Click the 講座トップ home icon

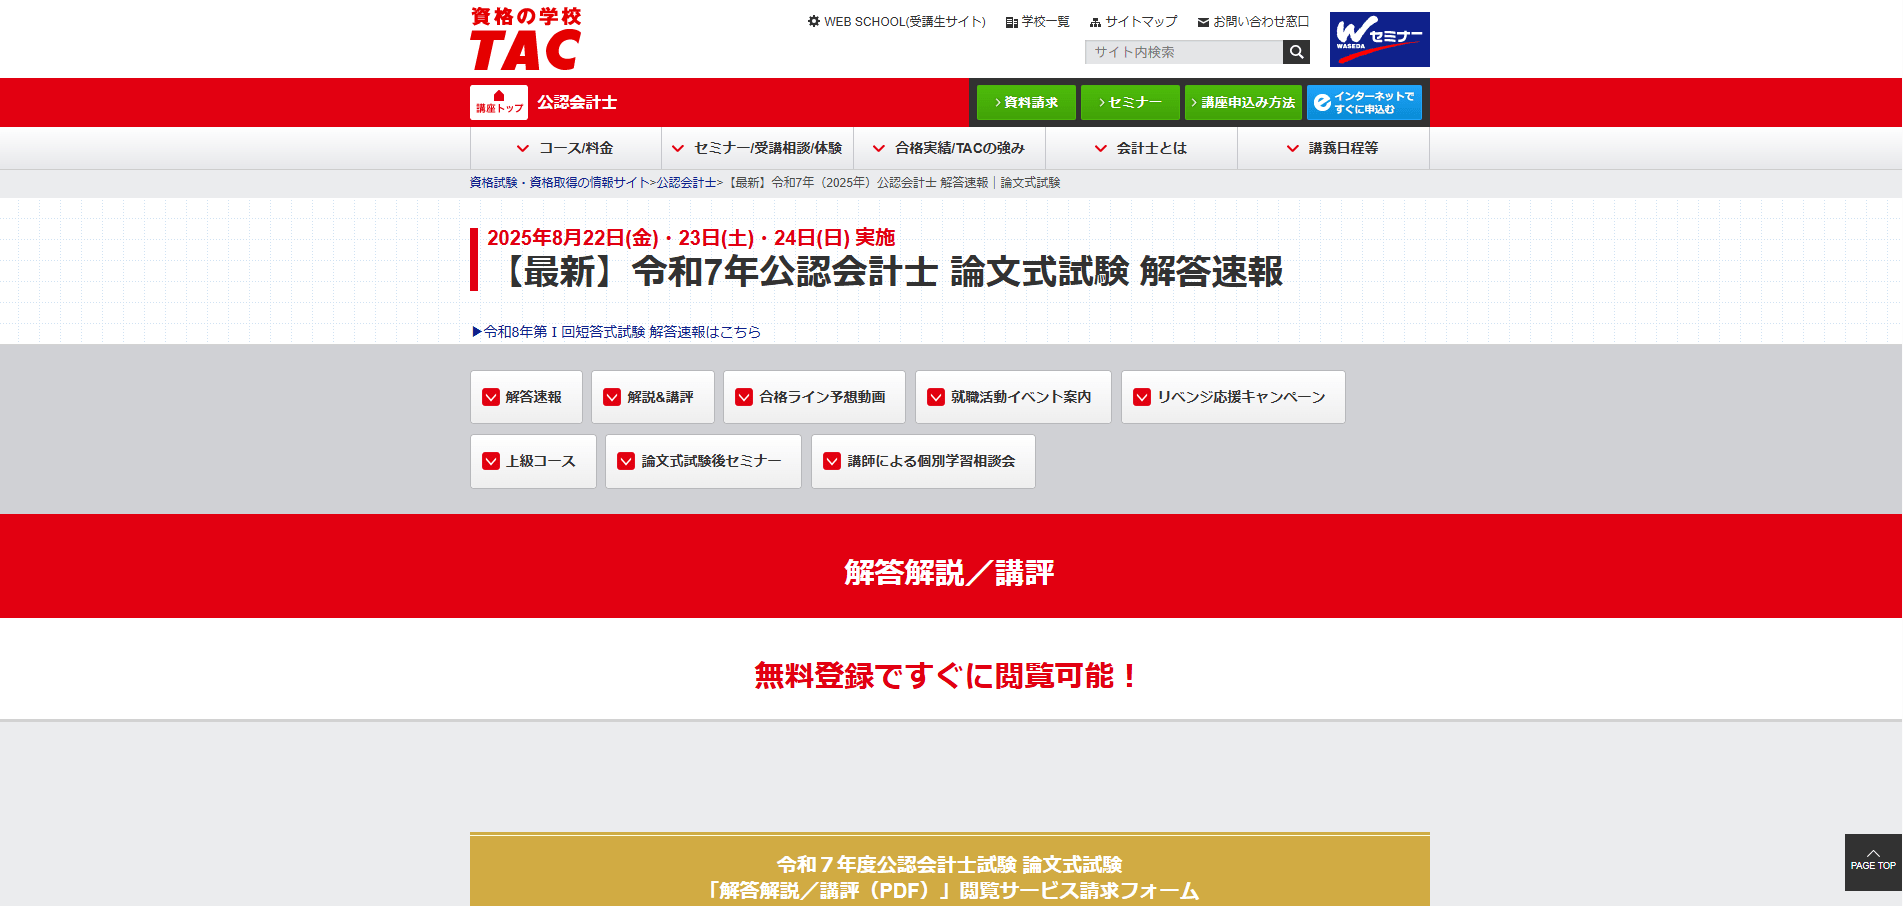point(499,102)
